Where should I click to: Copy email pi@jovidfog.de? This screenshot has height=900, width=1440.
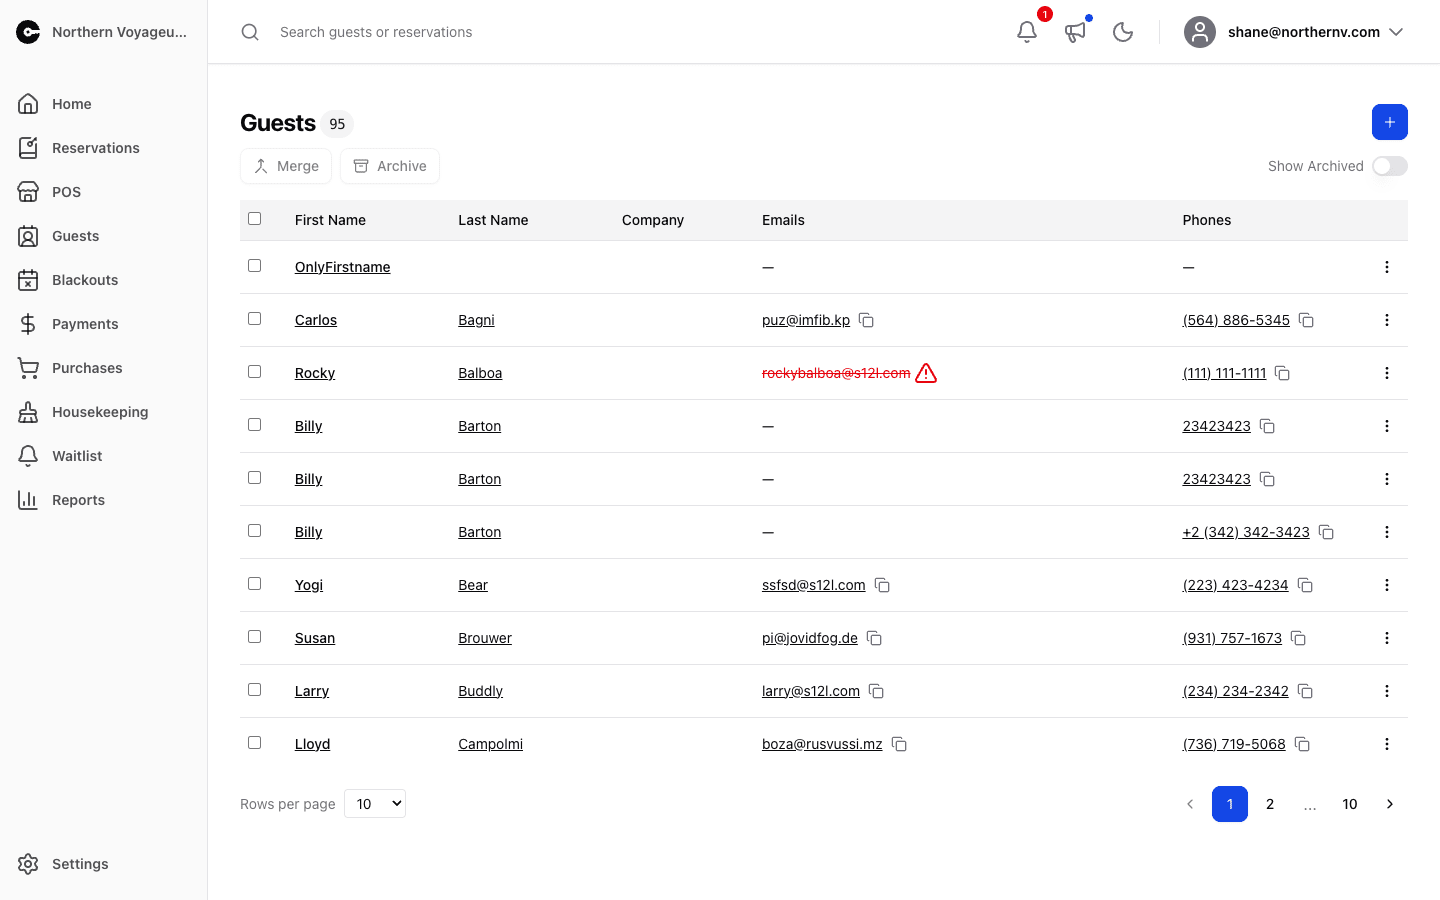(874, 638)
